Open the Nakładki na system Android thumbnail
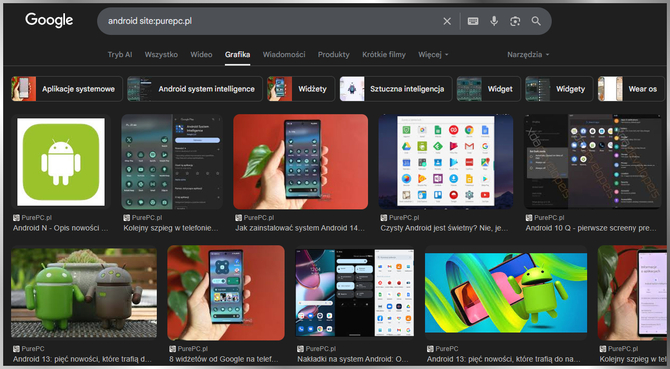The image size is (670, 369). pyautogui.click(x=354, y=293)
